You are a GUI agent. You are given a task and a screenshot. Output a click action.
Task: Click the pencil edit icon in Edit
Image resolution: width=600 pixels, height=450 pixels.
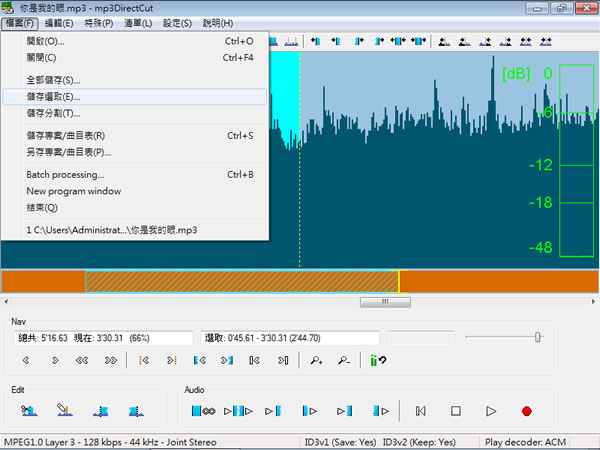(x=65, y=410)
